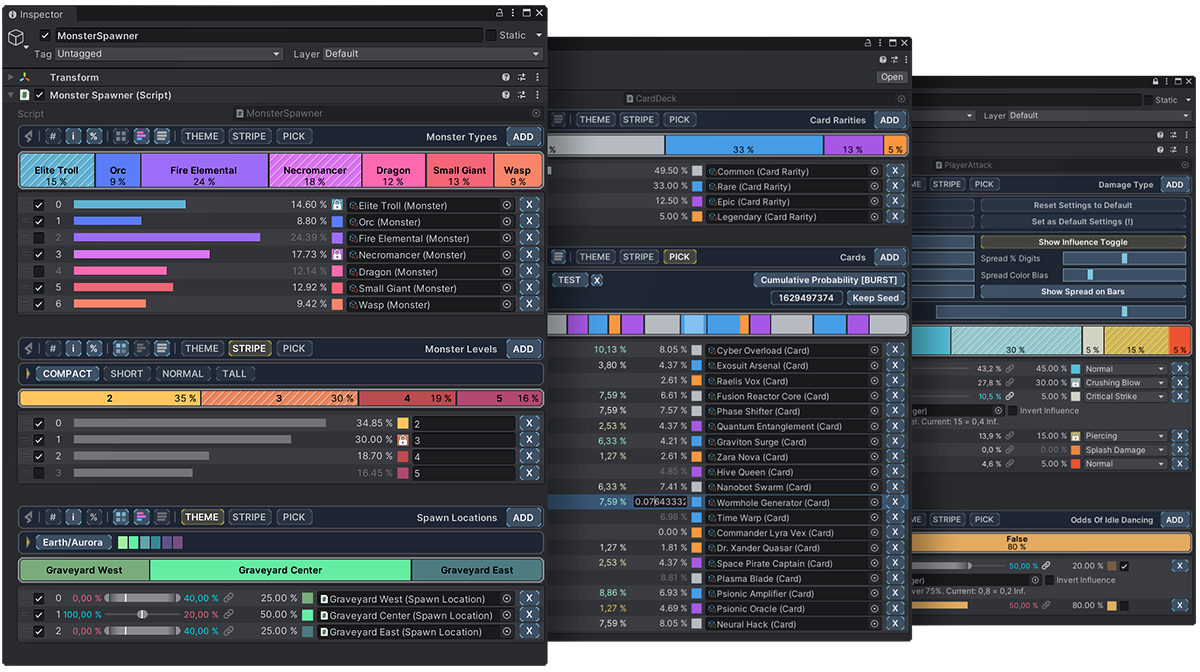The width and height of the screenshot is (1200, 672).
Task: Click link icon on Graveyard Center row
Action: (228, 615)
